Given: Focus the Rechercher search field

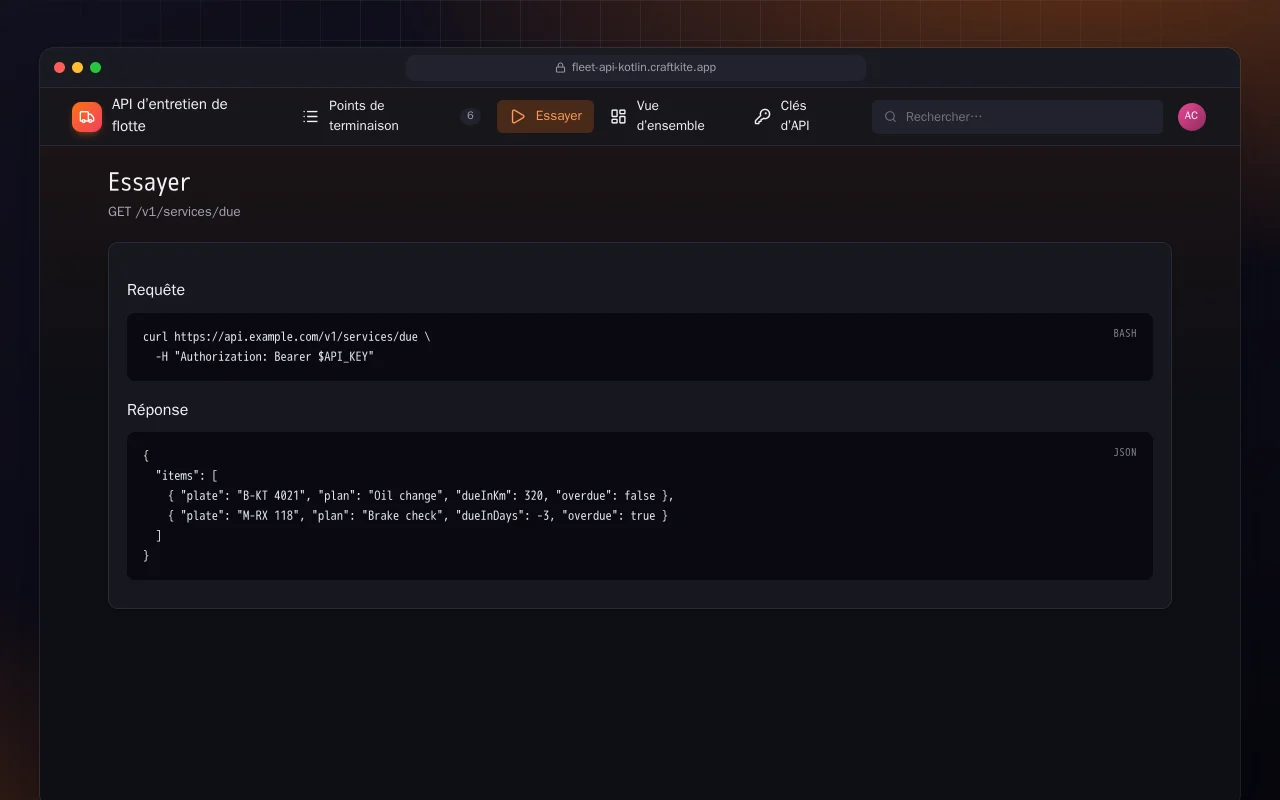Looking at the screenshot, I should 1017,117.
